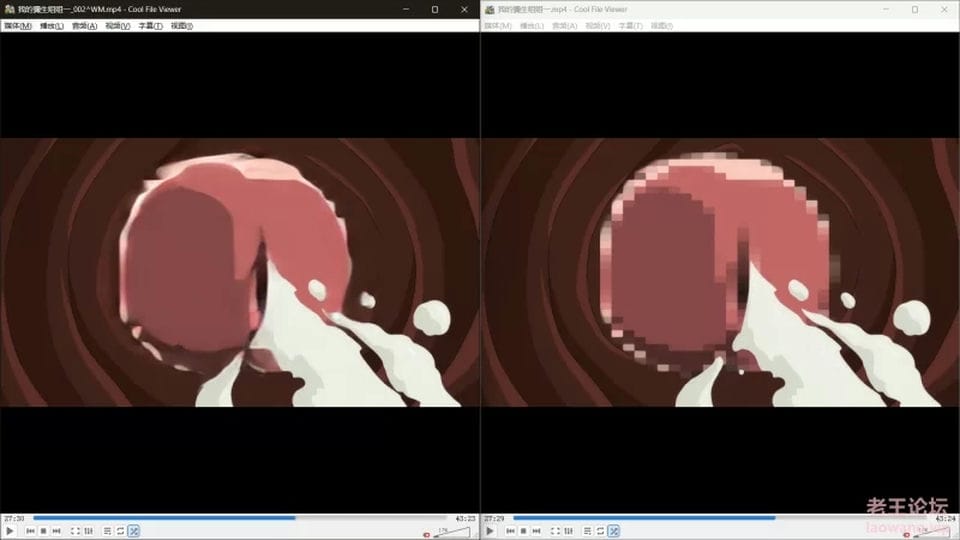The height and width of the screenshot is (540, 960).
Task: Open the 视图(I) menu in the right window
Action: (662, 26)
